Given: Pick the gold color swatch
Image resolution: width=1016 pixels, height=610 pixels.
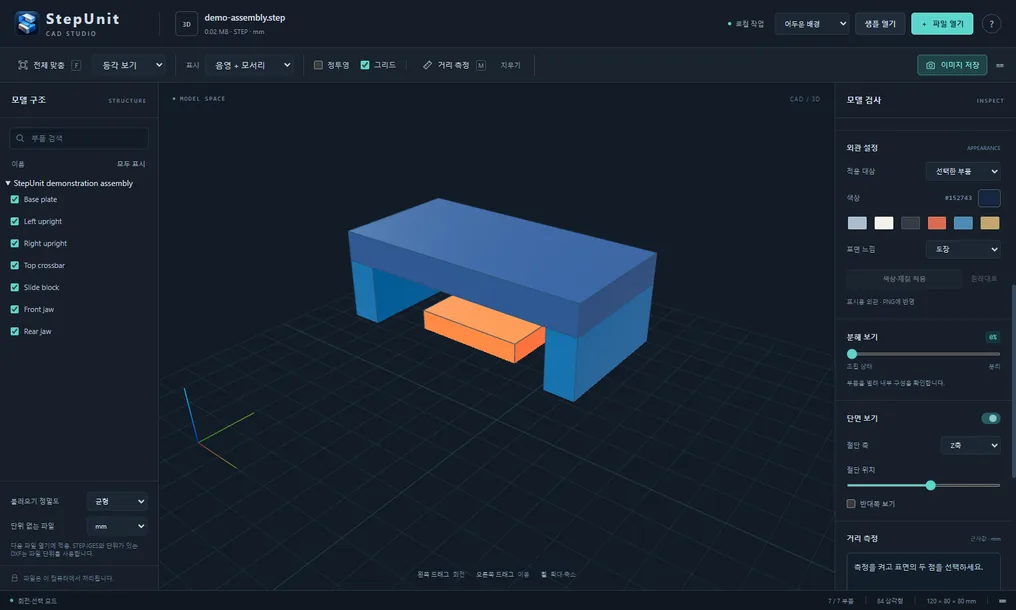Looking at the screenshot, I should point(989,223).
